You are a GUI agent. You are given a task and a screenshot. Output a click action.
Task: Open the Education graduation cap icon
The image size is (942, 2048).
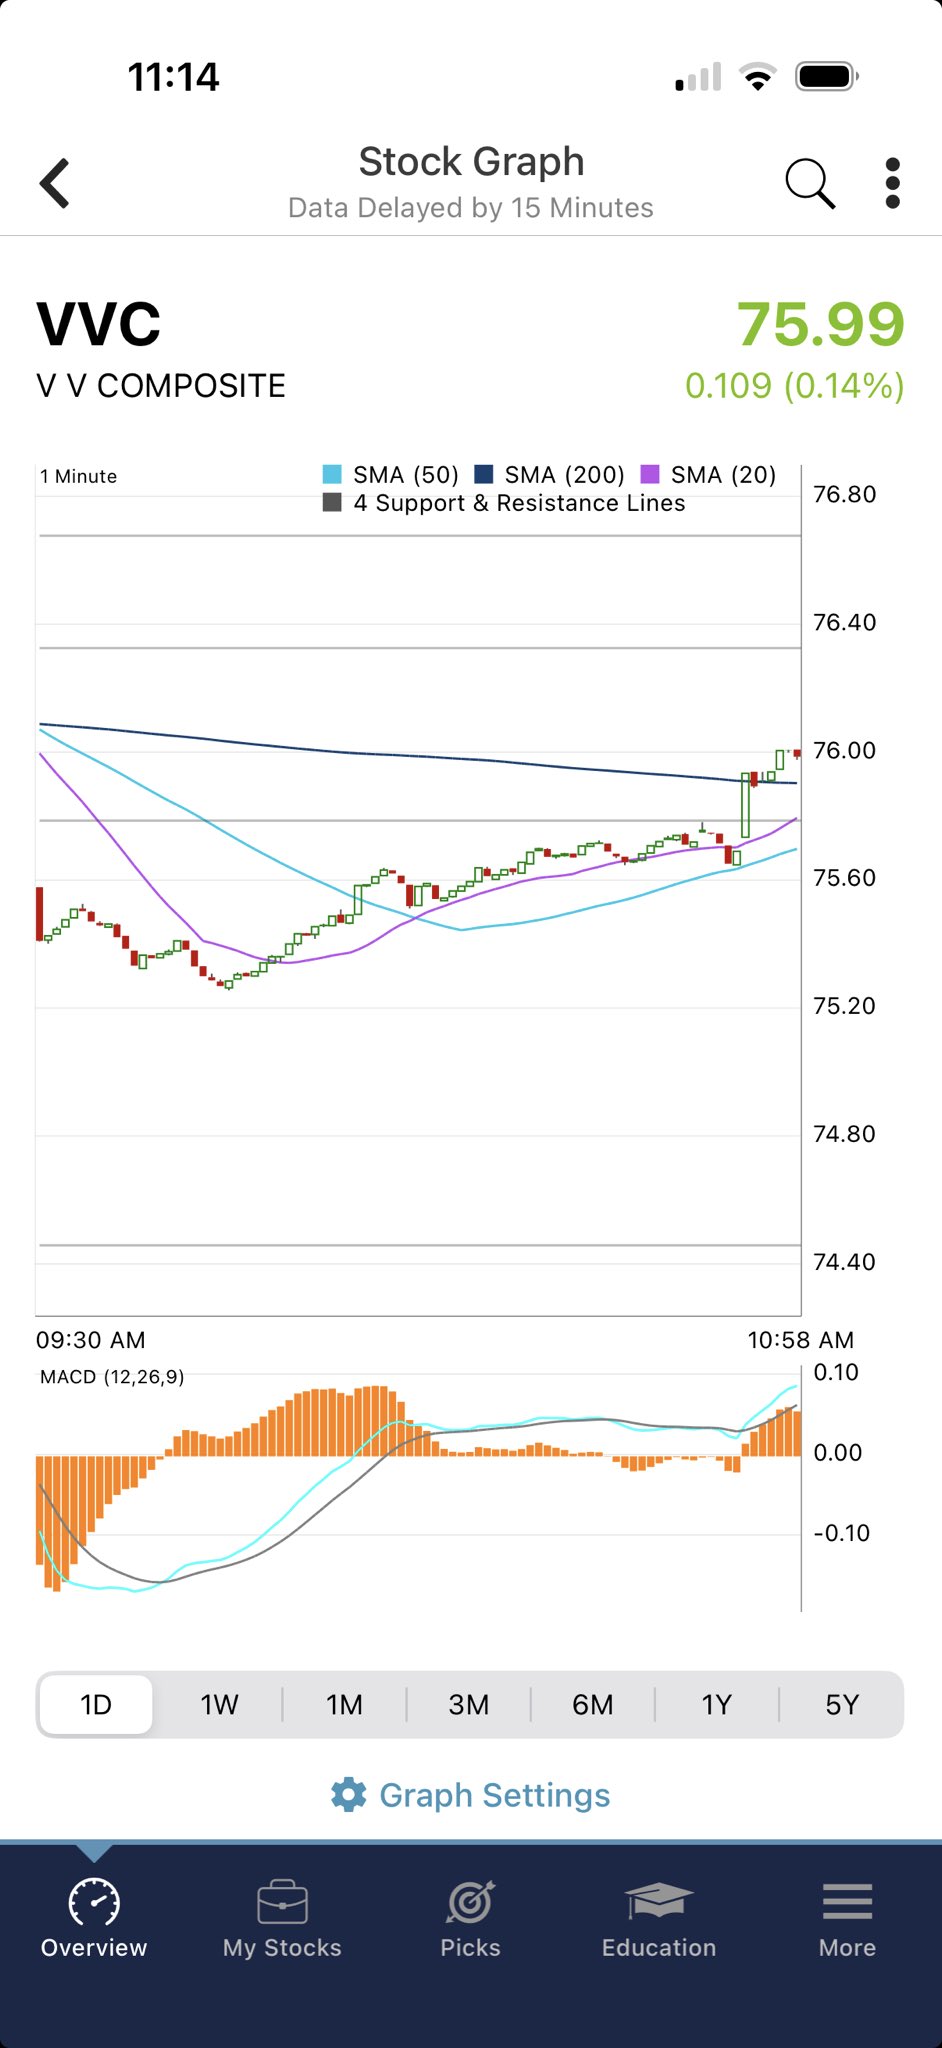658,1901
